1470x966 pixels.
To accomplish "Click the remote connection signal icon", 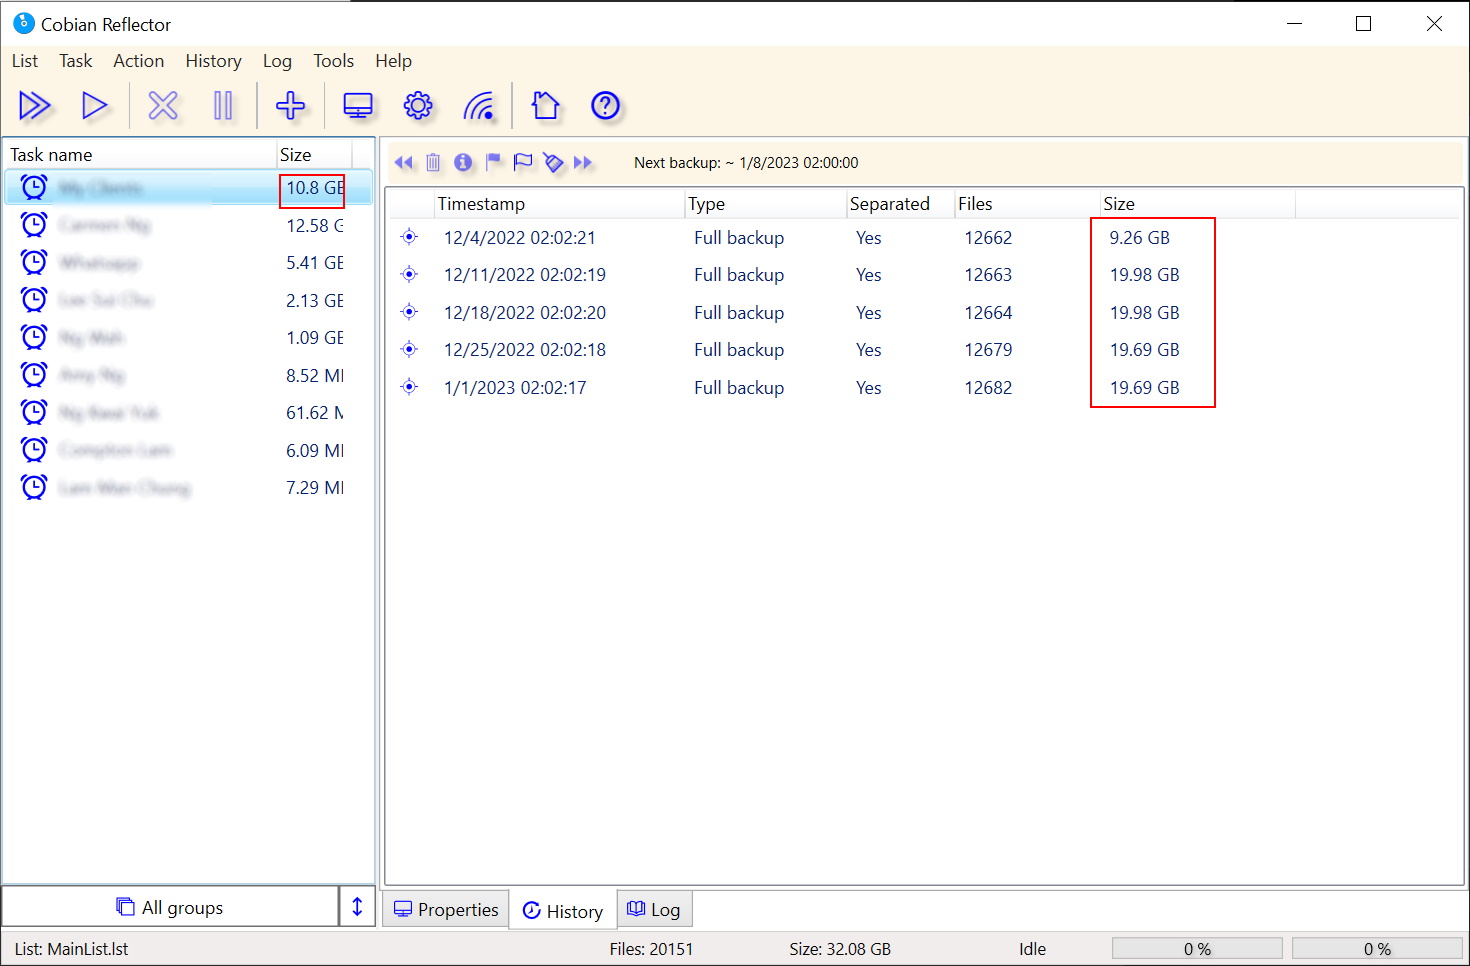I will coord(479,105).
